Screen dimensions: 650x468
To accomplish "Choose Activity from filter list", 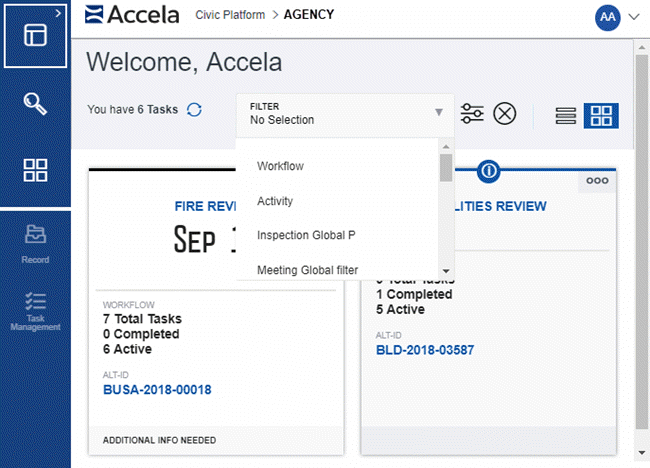I will (x=275, y=201).
